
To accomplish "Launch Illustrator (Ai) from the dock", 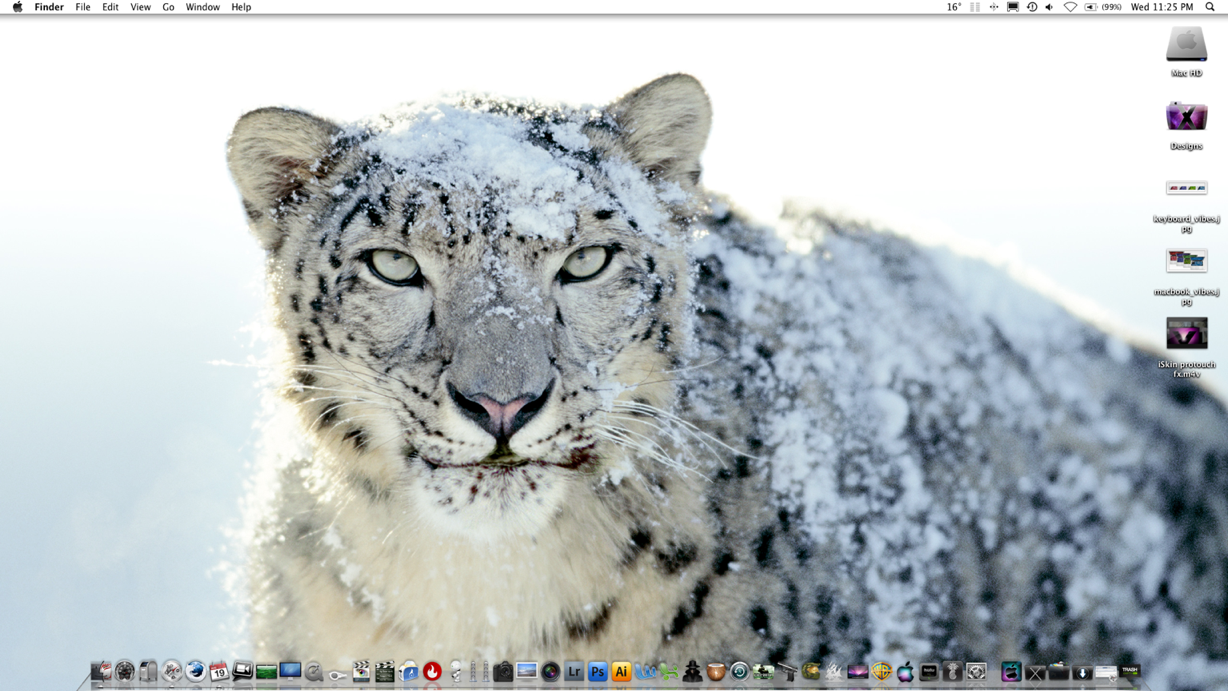I will click(x=621, y=672).
